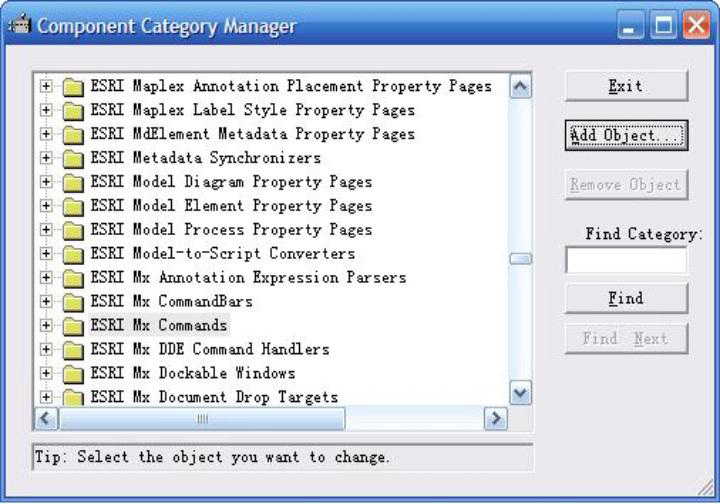Viewport: 720px width, 504px height.
Task: Expand ESRI Maplex Label Style Property Pages
Action: coord(46,110)
